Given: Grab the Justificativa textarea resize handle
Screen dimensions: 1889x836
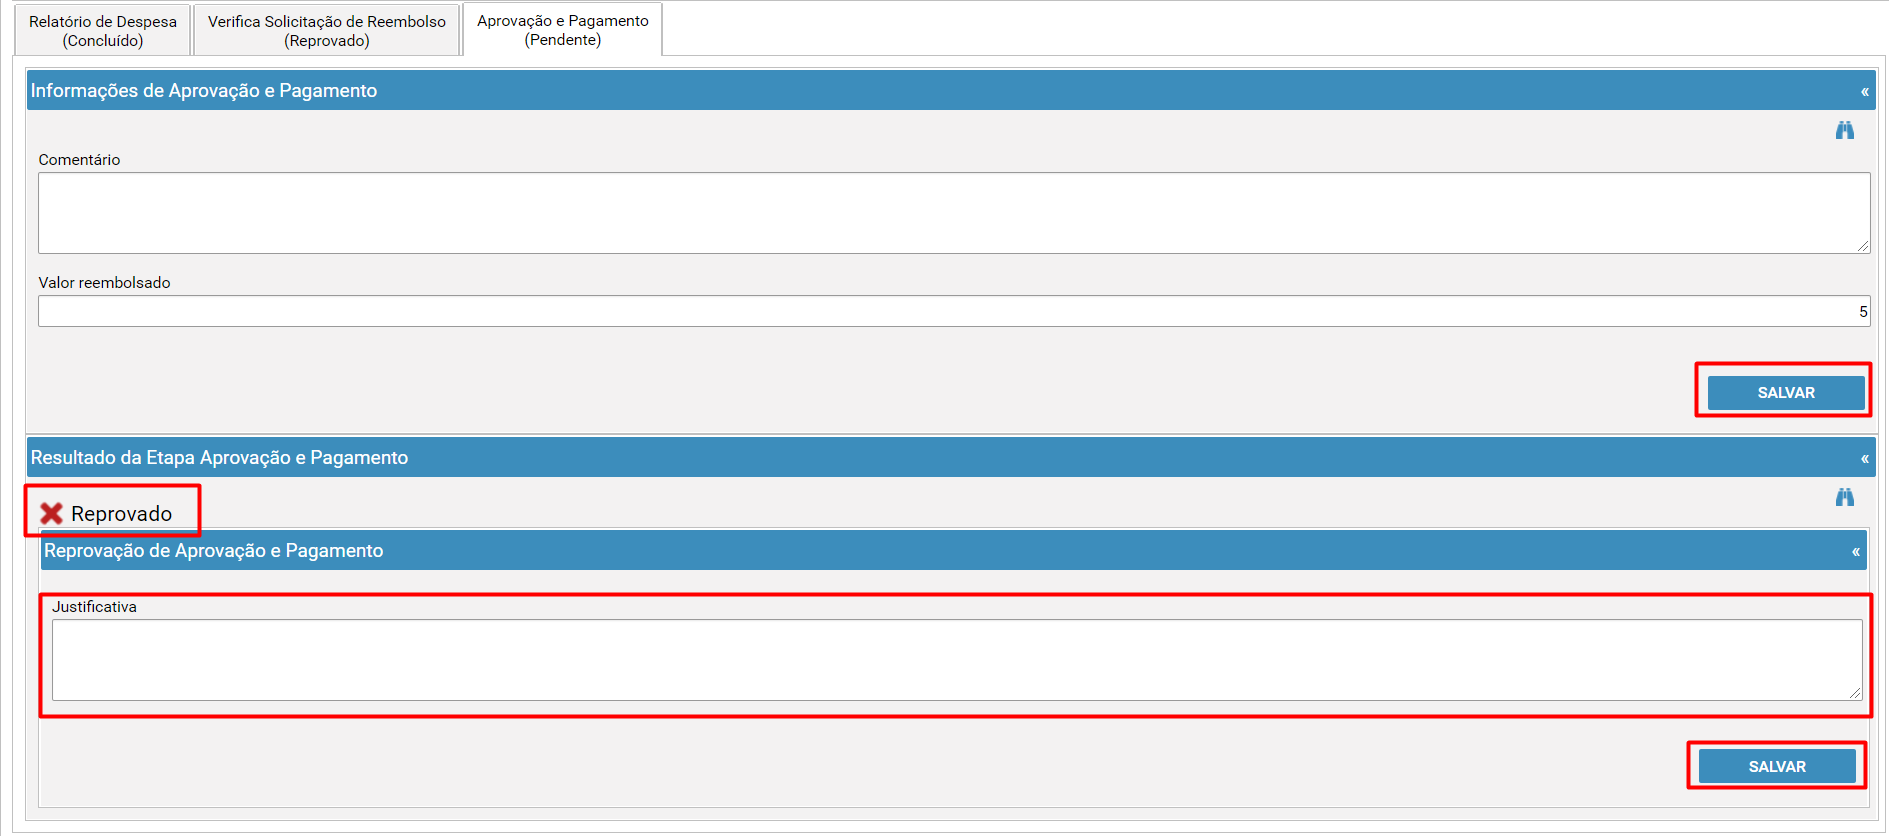Looking at the screenshot, I should coord(1855,693).
